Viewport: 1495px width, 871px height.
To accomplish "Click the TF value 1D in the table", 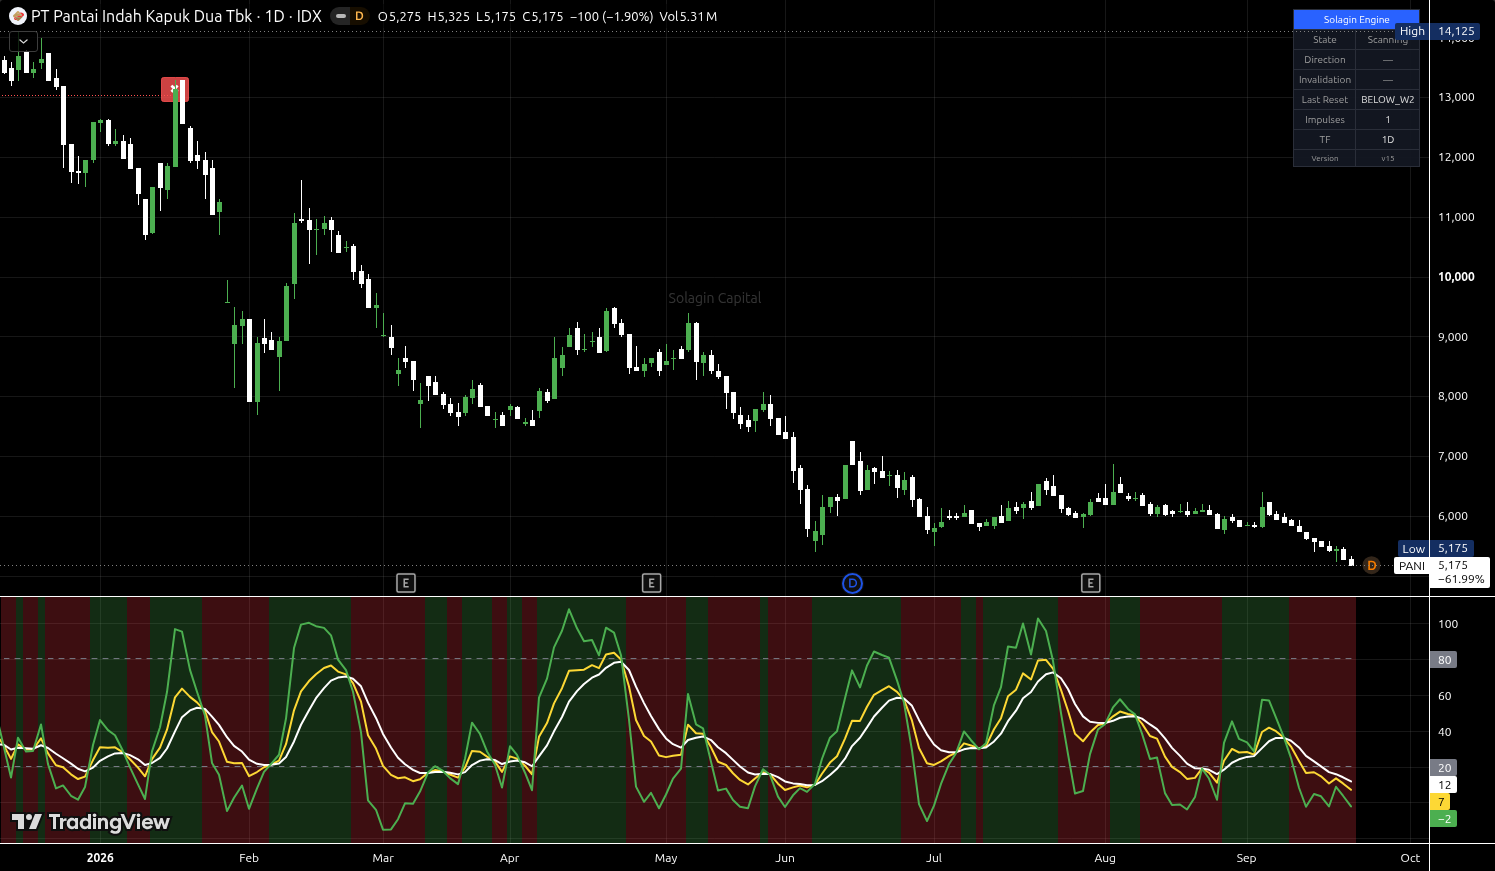I will point(1387,140).
